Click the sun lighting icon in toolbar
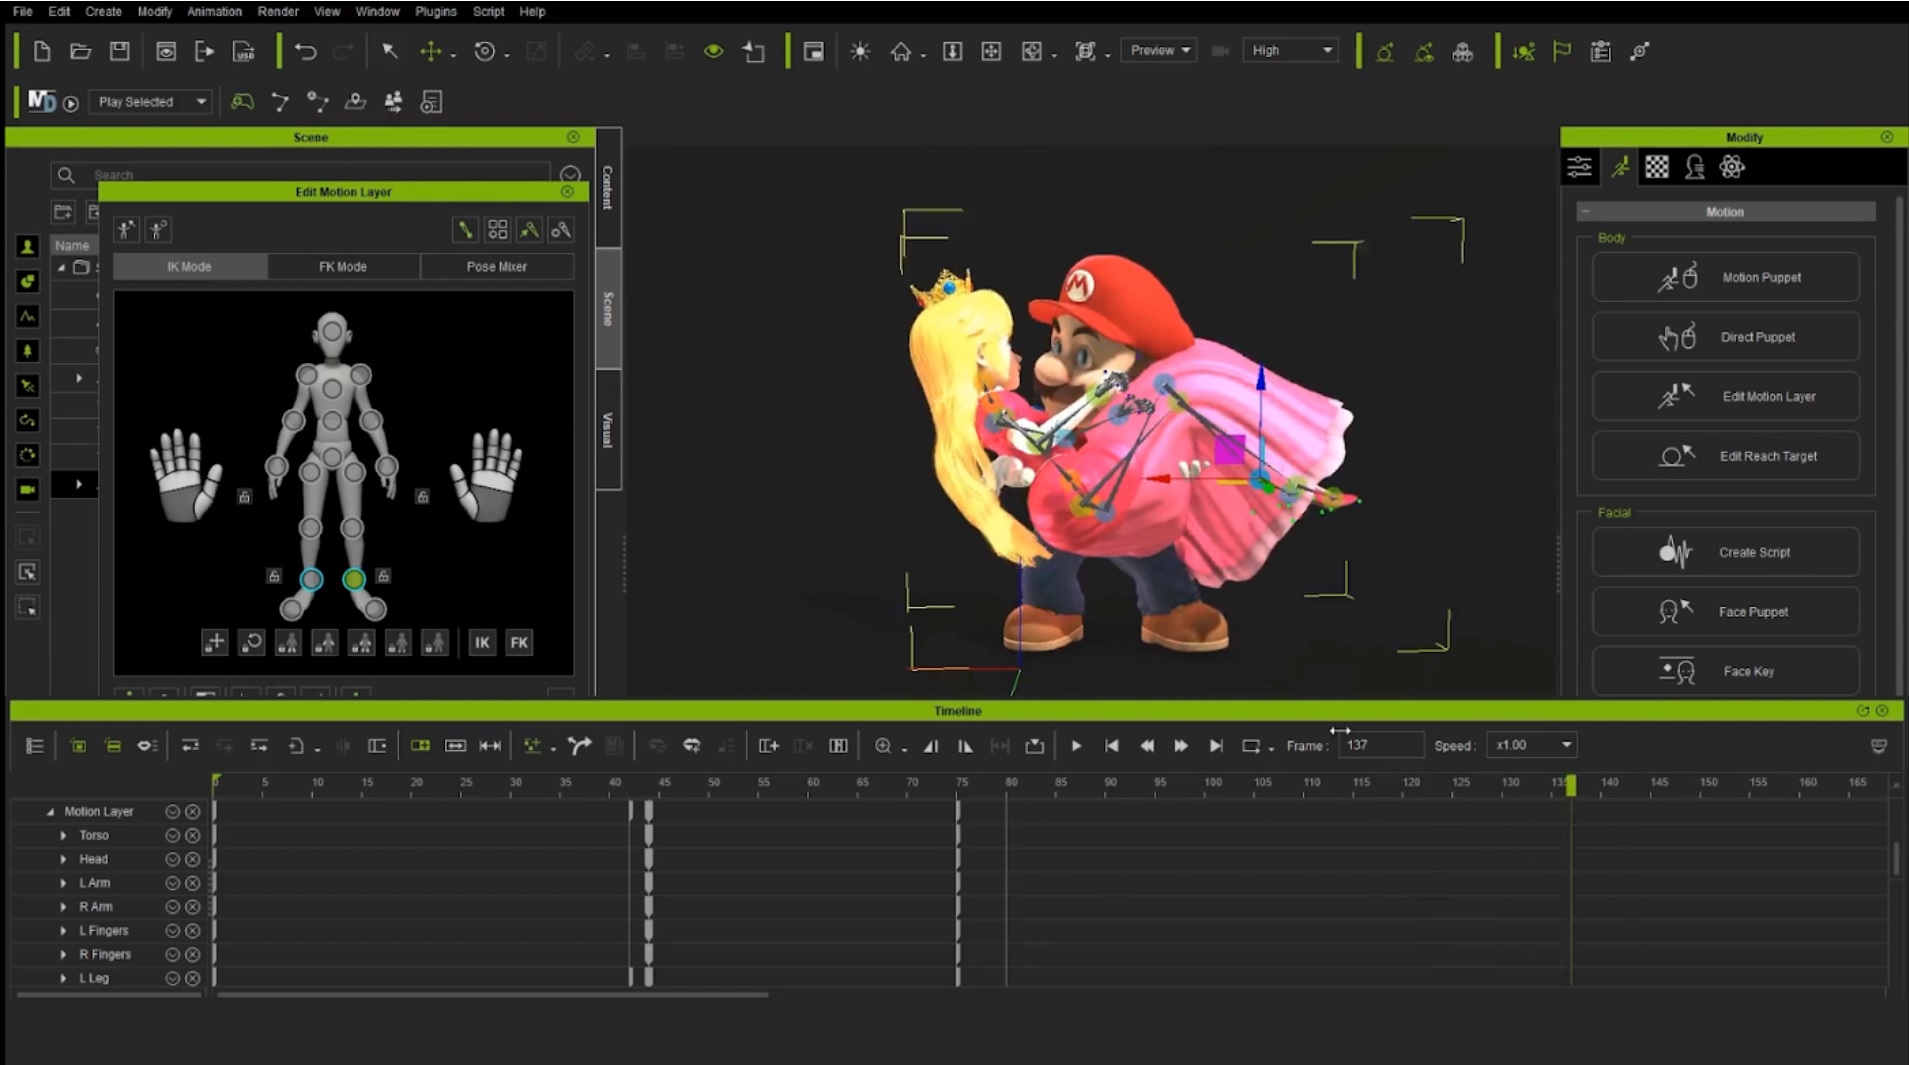This screenshot has width=1909, height=1065. tap(860, 51)
